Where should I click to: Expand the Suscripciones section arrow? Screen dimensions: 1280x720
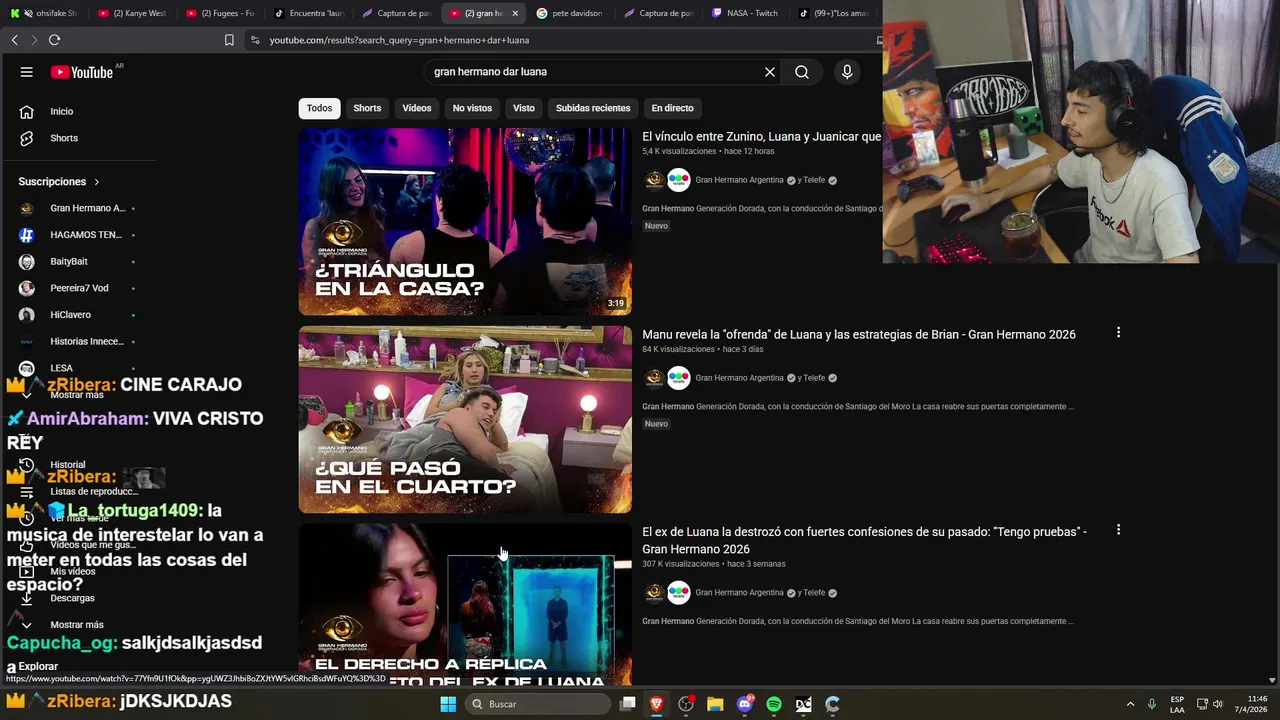(97, 182)
